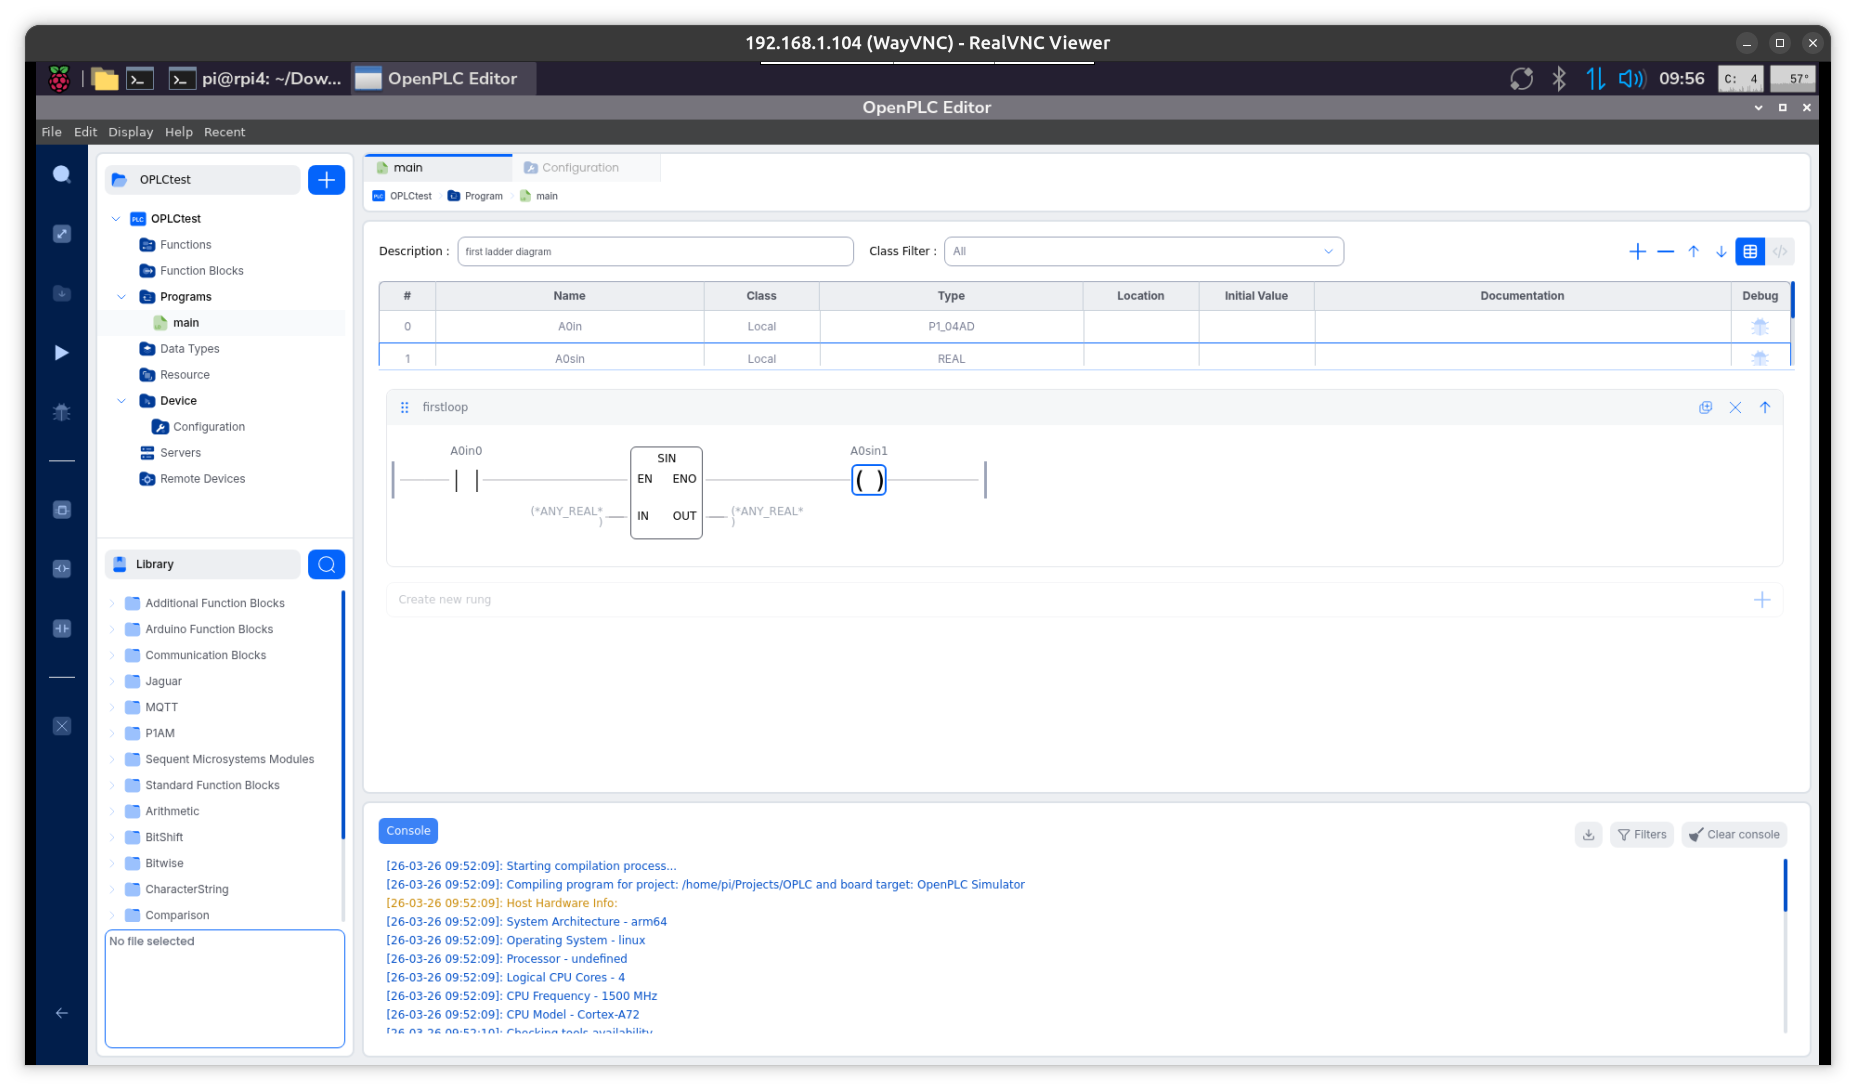
Task: Open the Class Filter dropdown
Action: (x=1143, y=252)
